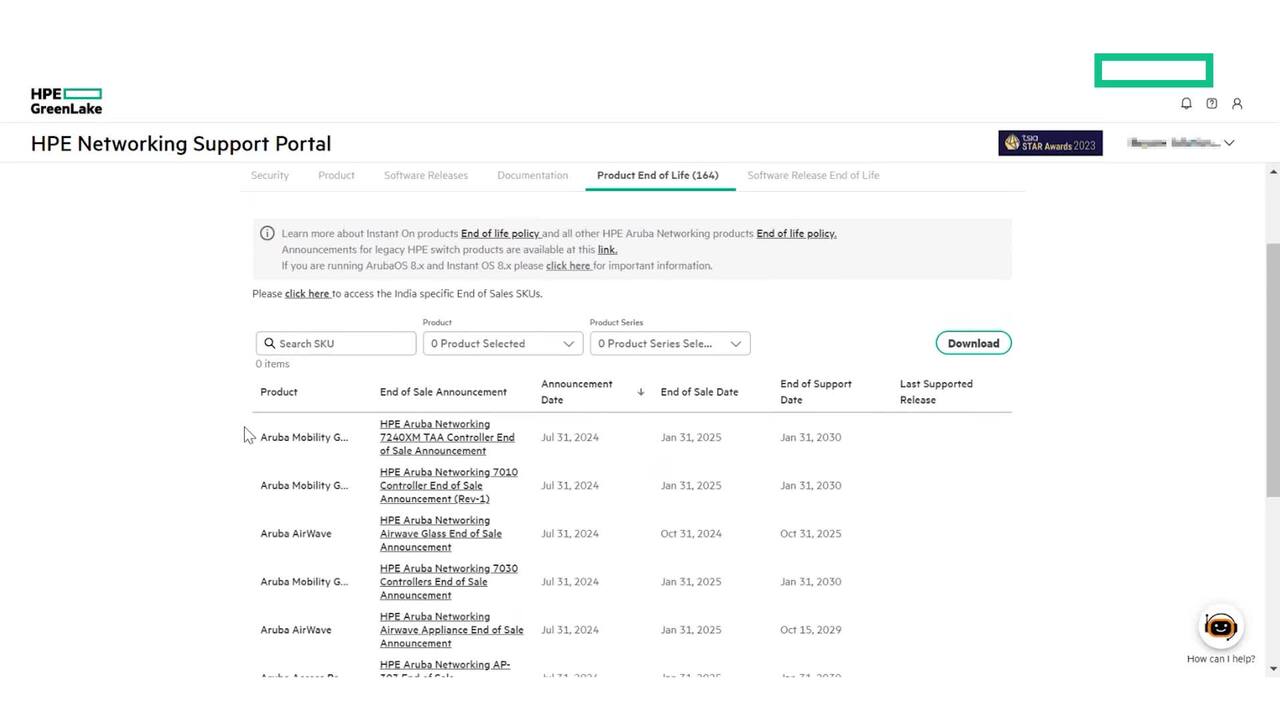Open the Airwave Glass End of Sale link
This screenshot has width=1280, height=720.
(x=440, y=533)
